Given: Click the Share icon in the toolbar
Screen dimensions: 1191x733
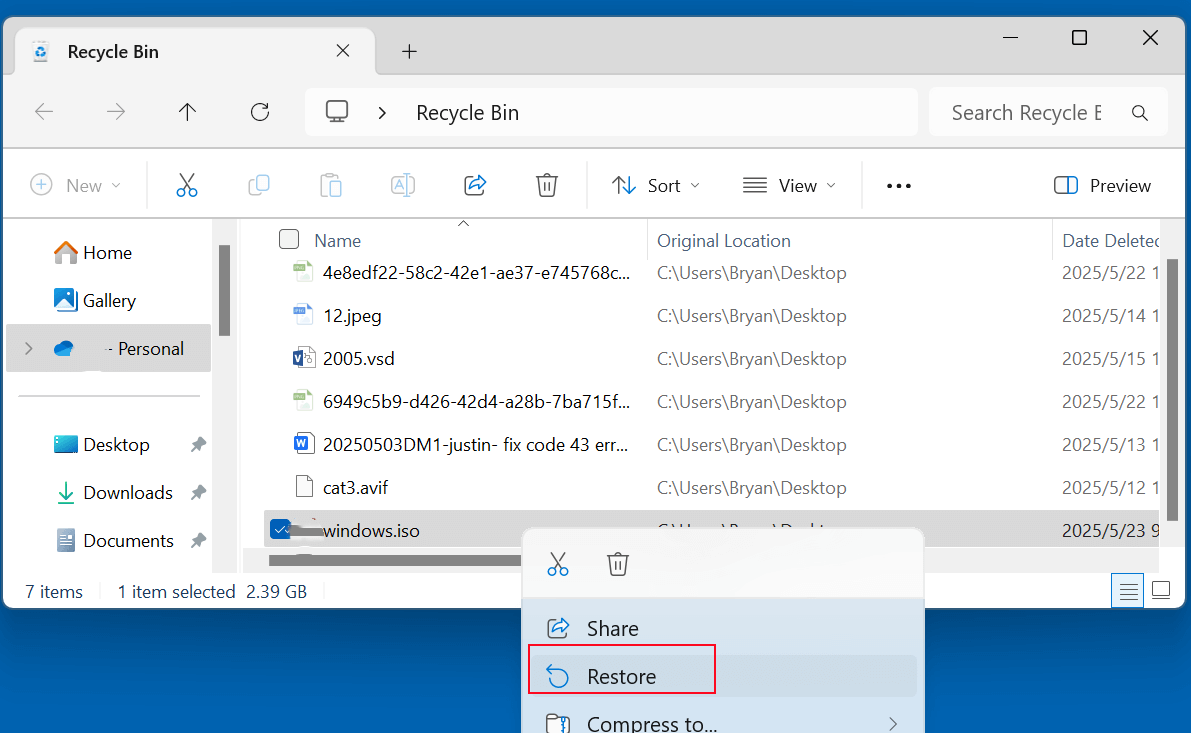Looking at the screenshot, I should tap(474, 185).
